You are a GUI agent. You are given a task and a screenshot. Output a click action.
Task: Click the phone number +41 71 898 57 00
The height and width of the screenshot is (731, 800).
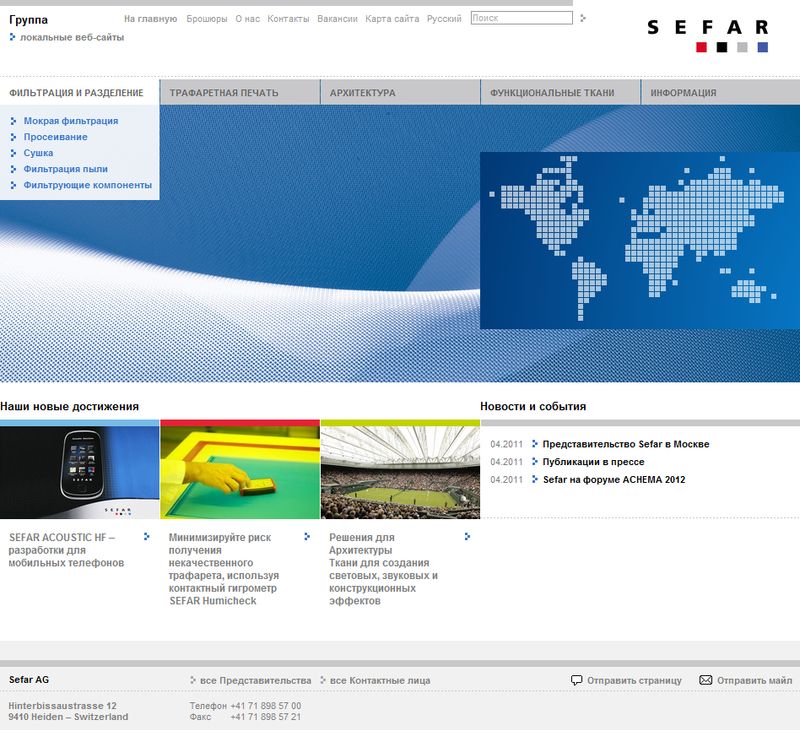pos(266,705)
